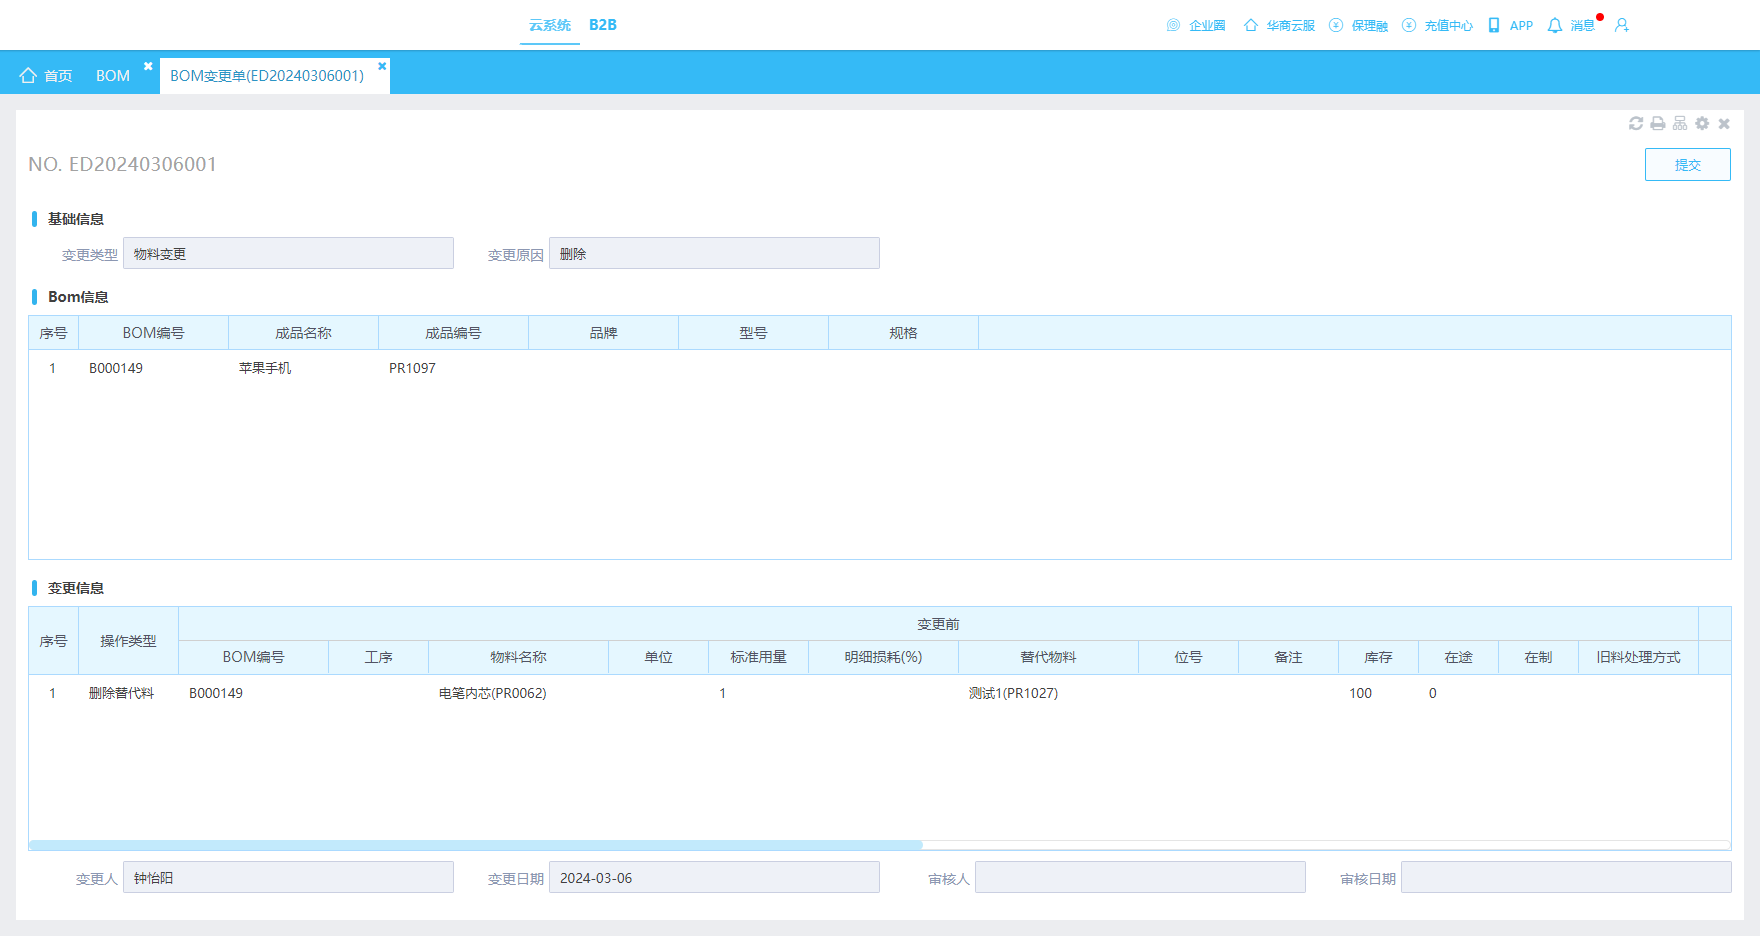This screenshot has width=1760, height=936.
Task: Click the horizontal scrollbar of 变更信息 table
Action: pos(476,845)
